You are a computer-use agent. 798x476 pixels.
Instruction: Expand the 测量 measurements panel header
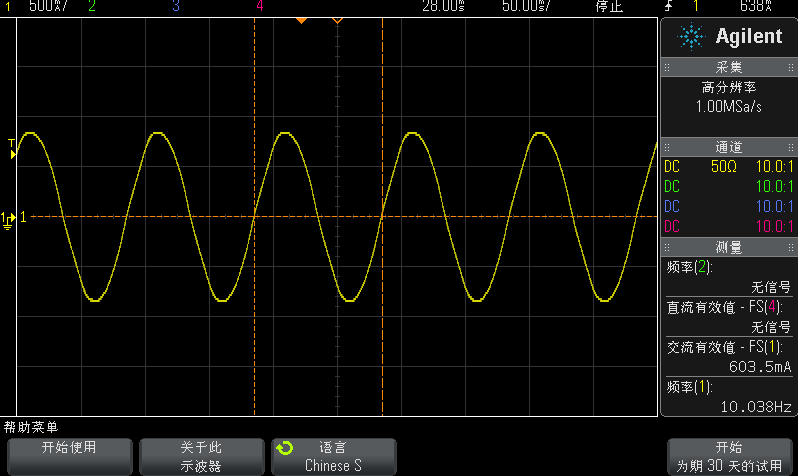[729, 247]
